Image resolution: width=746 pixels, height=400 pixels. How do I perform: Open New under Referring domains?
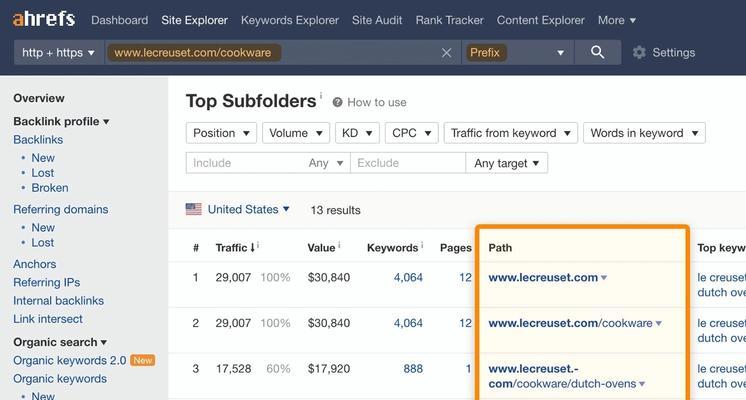pyautogui.click(x=43, y=227)
